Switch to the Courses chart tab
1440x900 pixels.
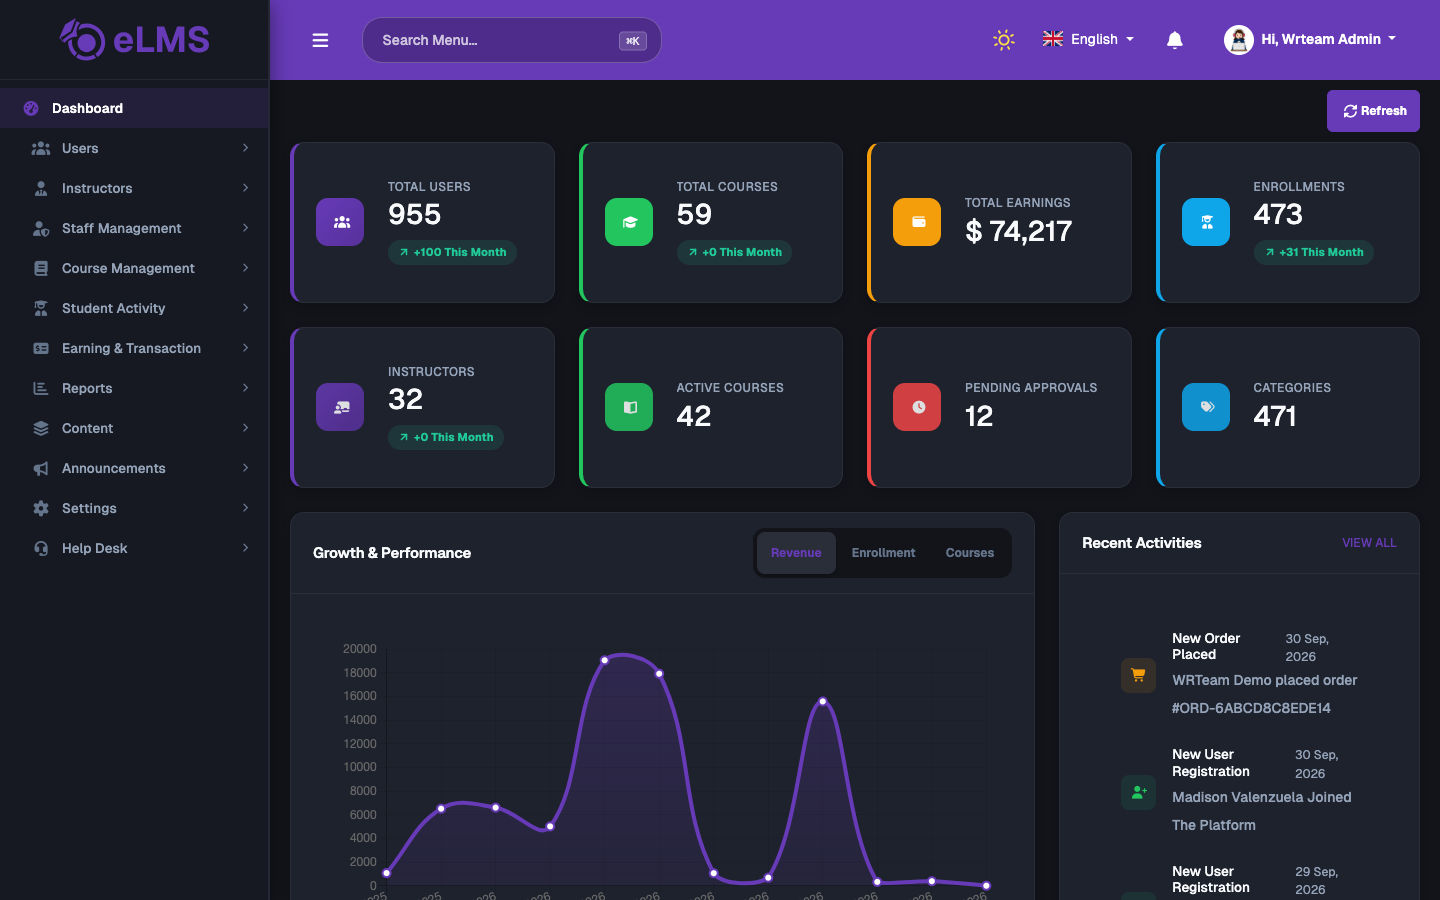point(970,553)
